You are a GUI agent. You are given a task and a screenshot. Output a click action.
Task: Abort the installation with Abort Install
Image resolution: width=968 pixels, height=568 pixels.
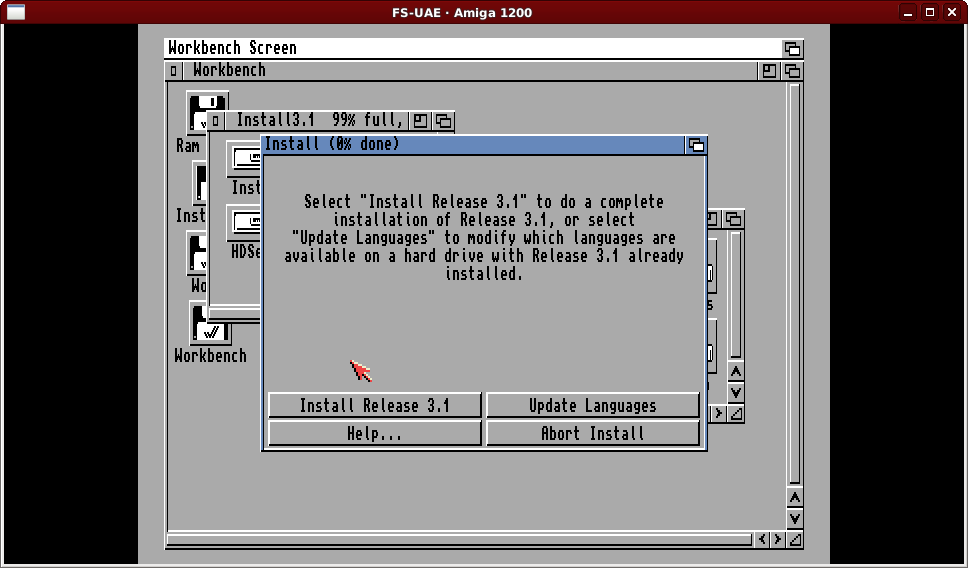click(593, 433)
